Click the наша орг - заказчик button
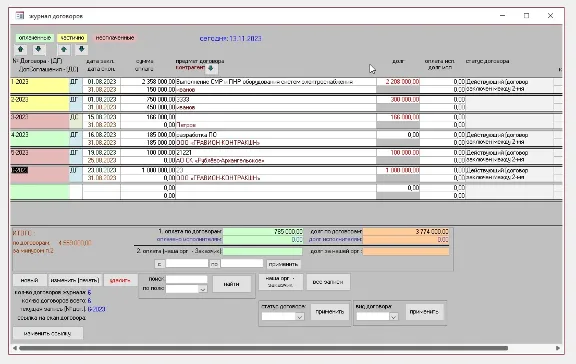576x364 pixels. [x=281, y=282]
